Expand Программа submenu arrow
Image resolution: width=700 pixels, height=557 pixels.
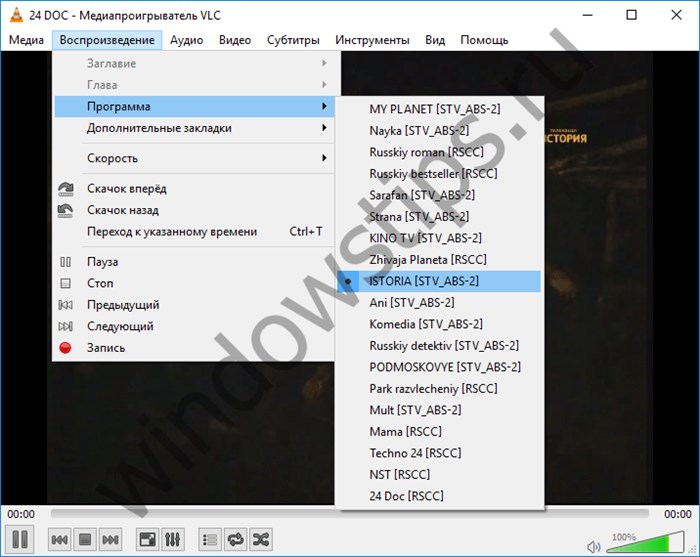coord(325,106)
